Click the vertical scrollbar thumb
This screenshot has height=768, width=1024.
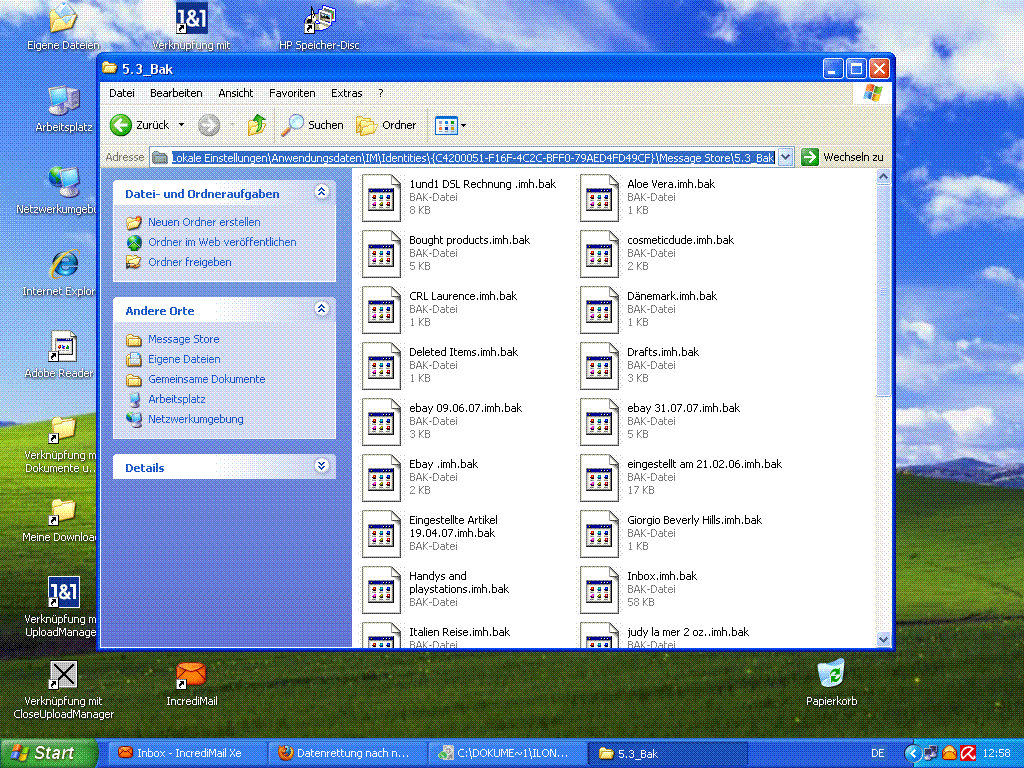[x=883, y=291]
